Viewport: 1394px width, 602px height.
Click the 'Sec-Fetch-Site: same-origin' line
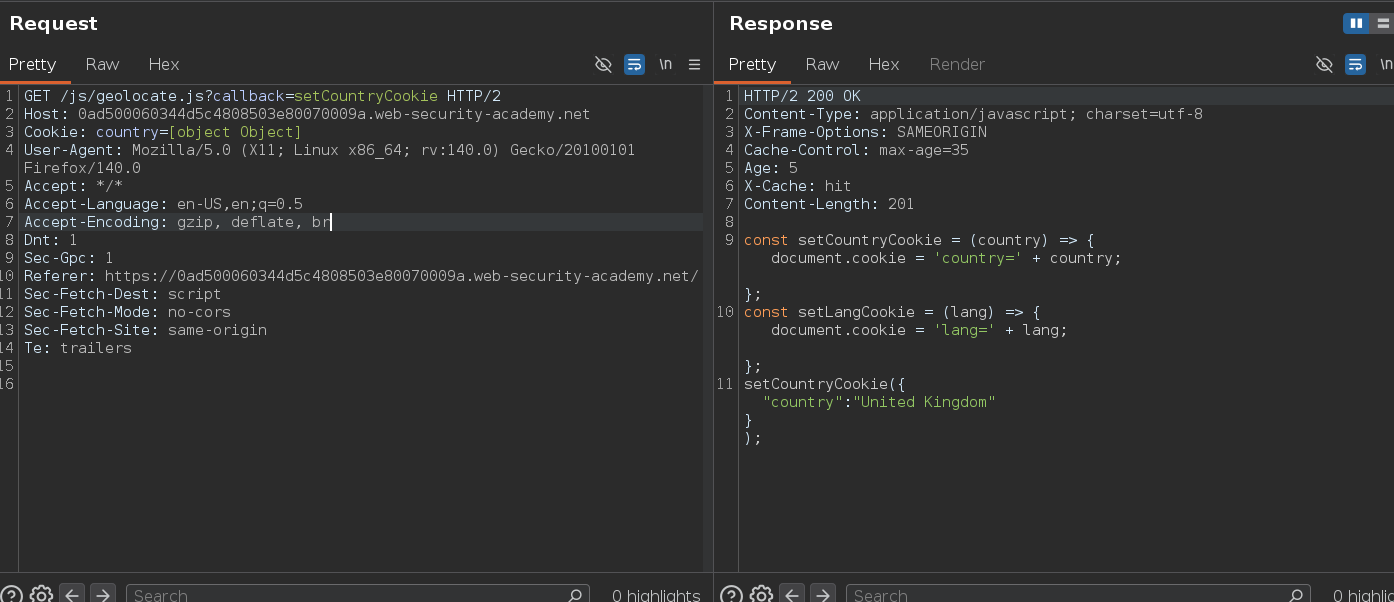tap(145, 330)
